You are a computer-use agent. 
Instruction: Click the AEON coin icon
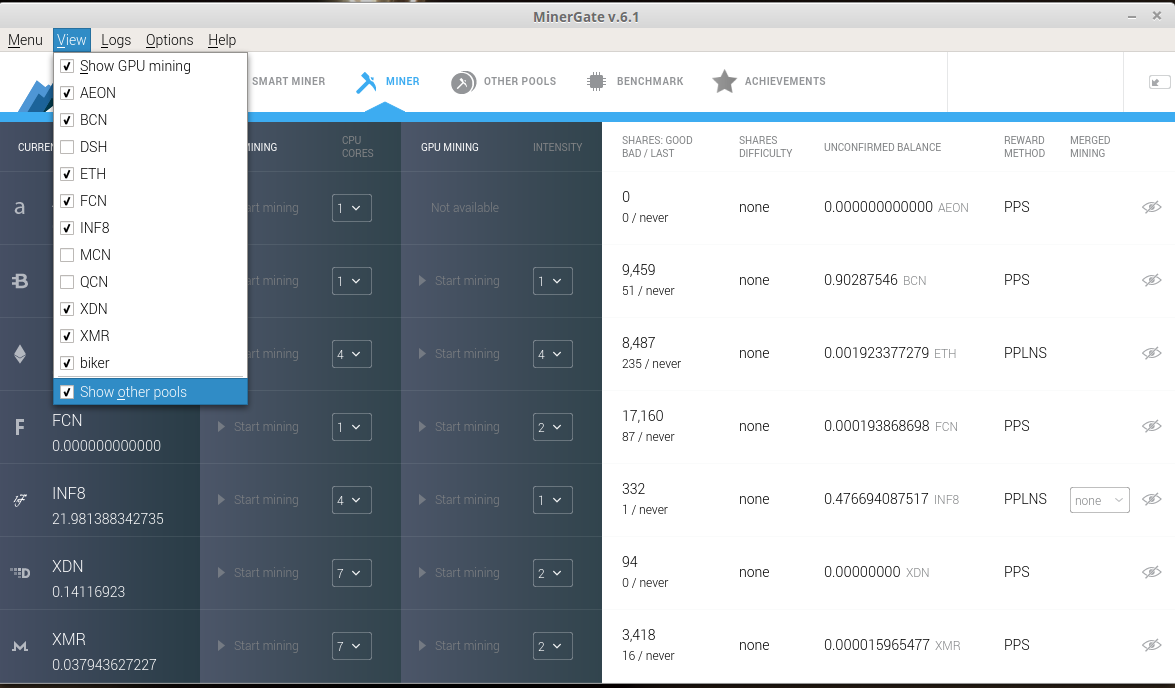[x=20, y=208]
